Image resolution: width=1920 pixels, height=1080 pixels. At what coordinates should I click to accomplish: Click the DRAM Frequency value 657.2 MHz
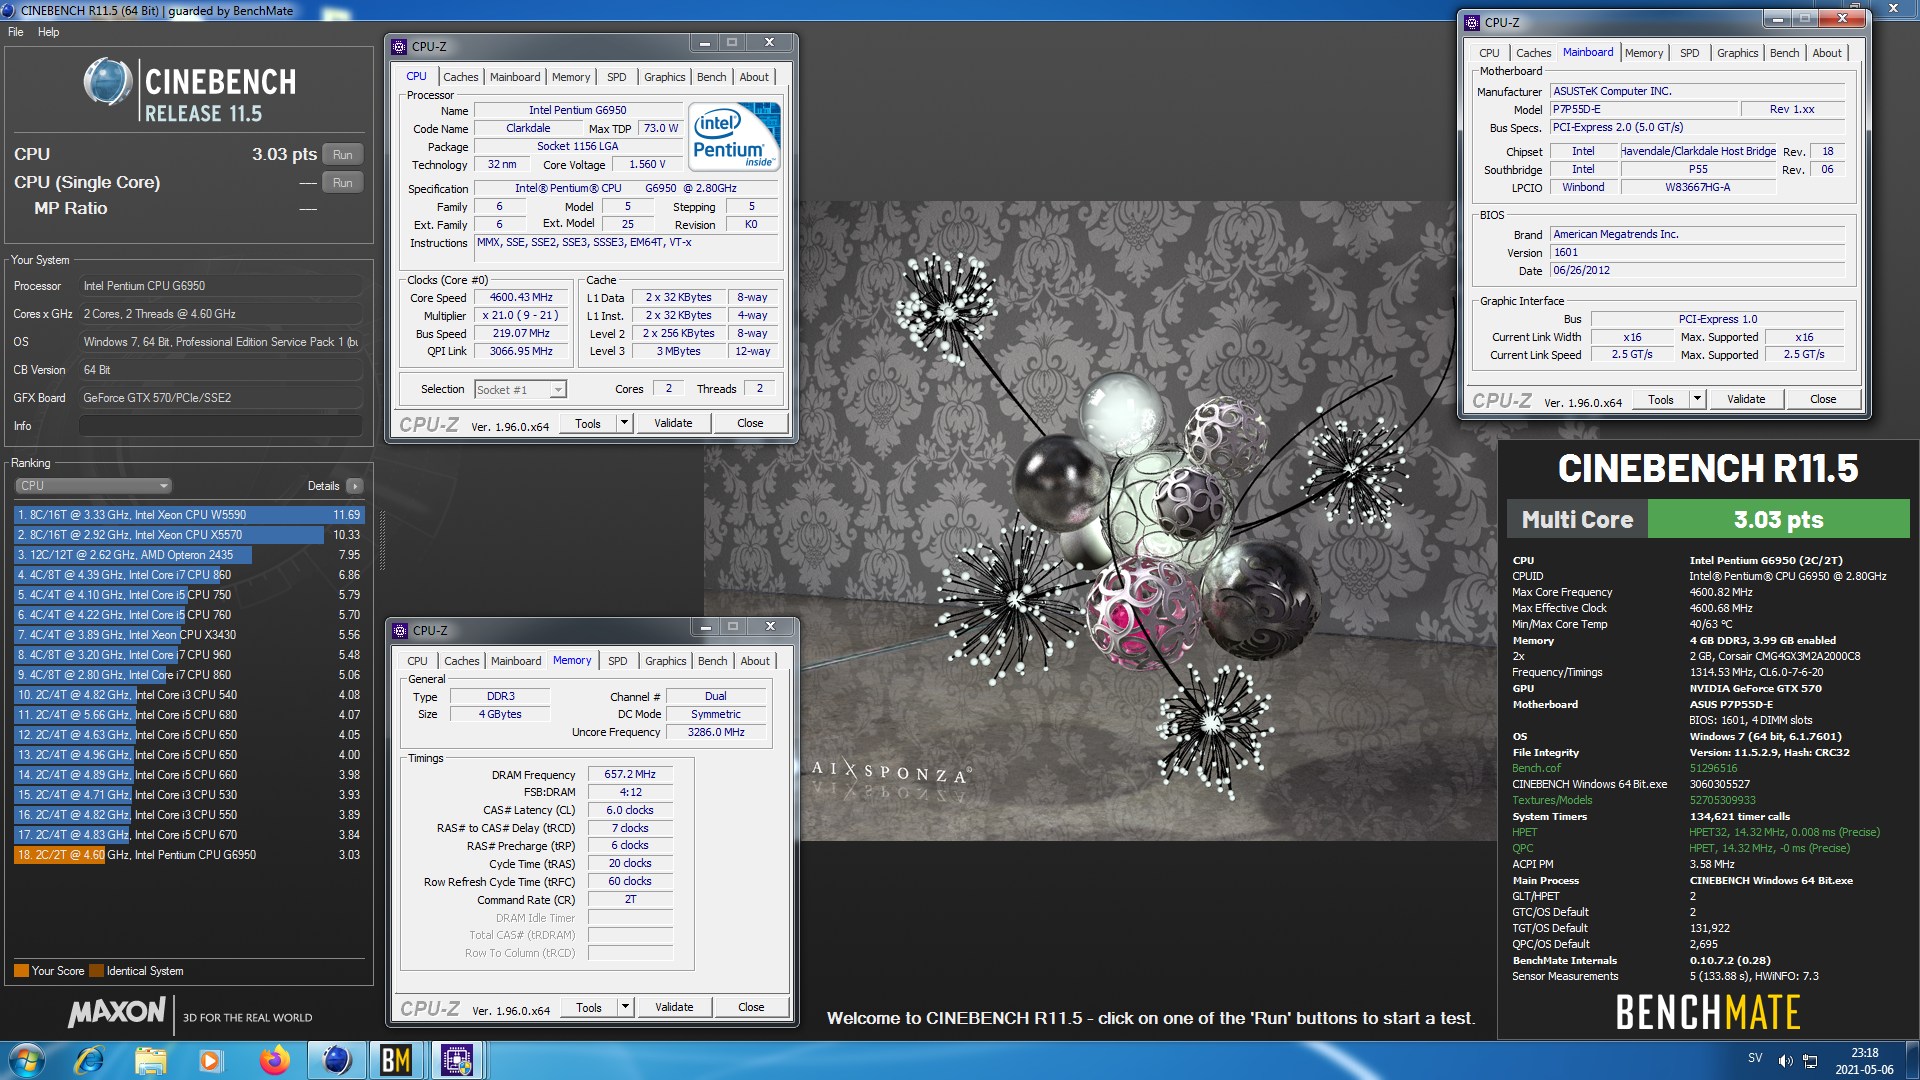(630, 774)
